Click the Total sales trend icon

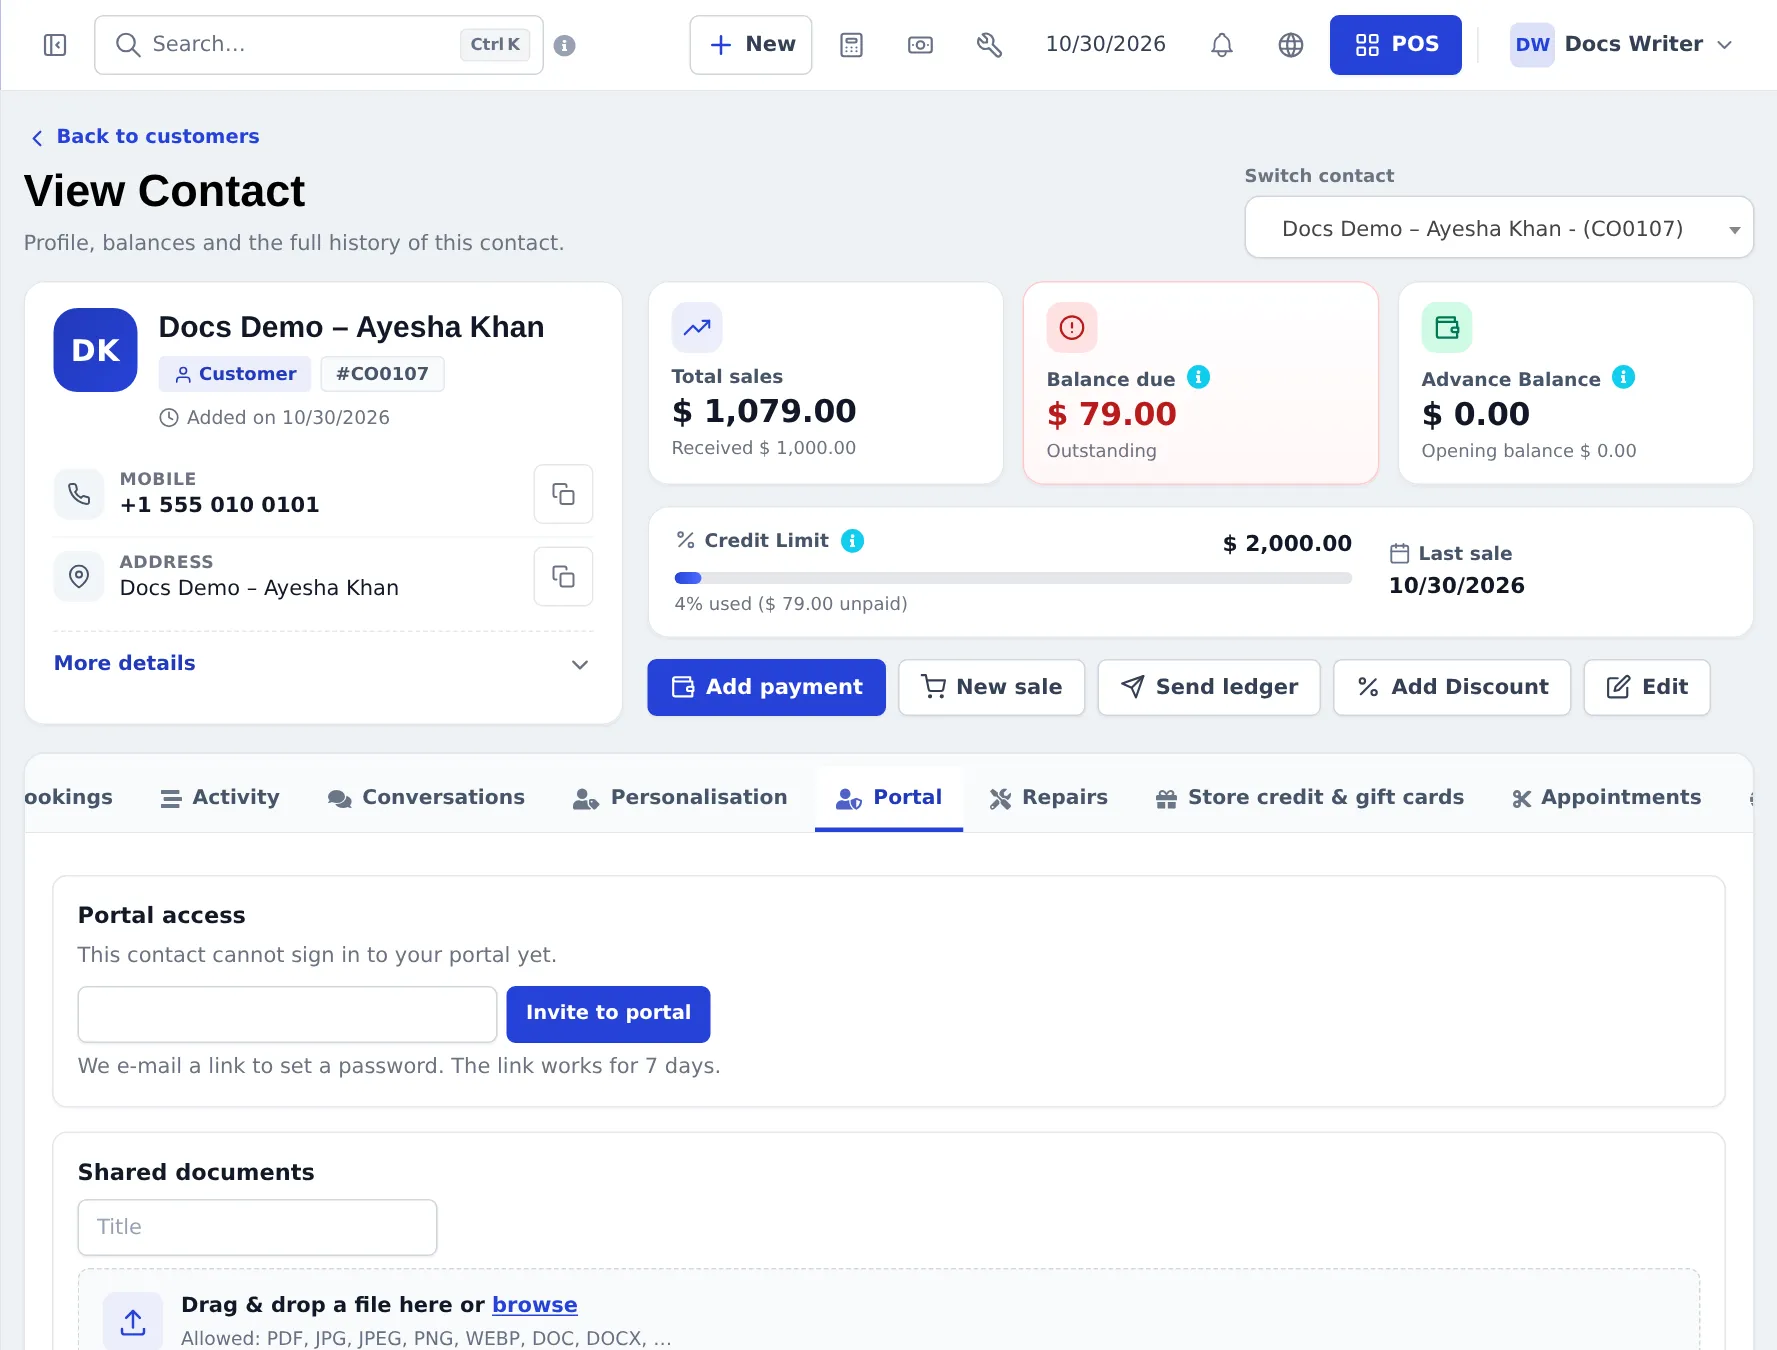pos(697,327)
